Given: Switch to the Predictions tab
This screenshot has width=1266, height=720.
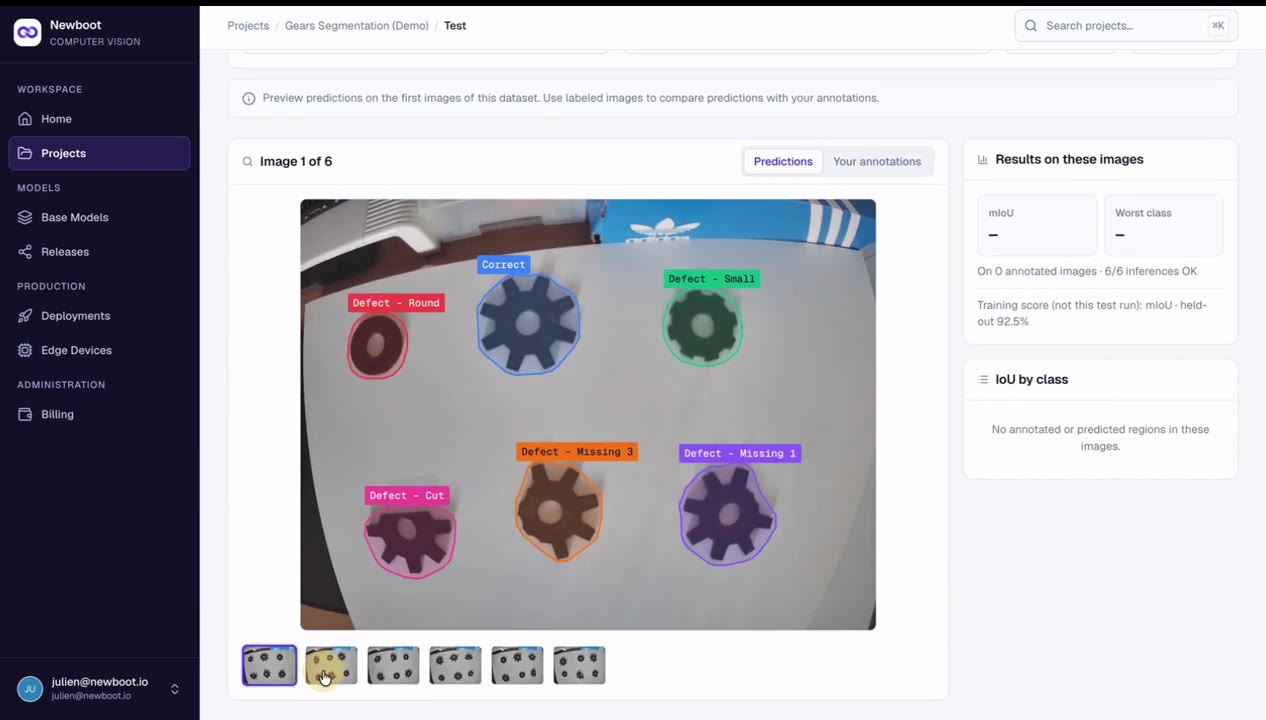Looking at the screenshot, I should [x=783, y=162].
